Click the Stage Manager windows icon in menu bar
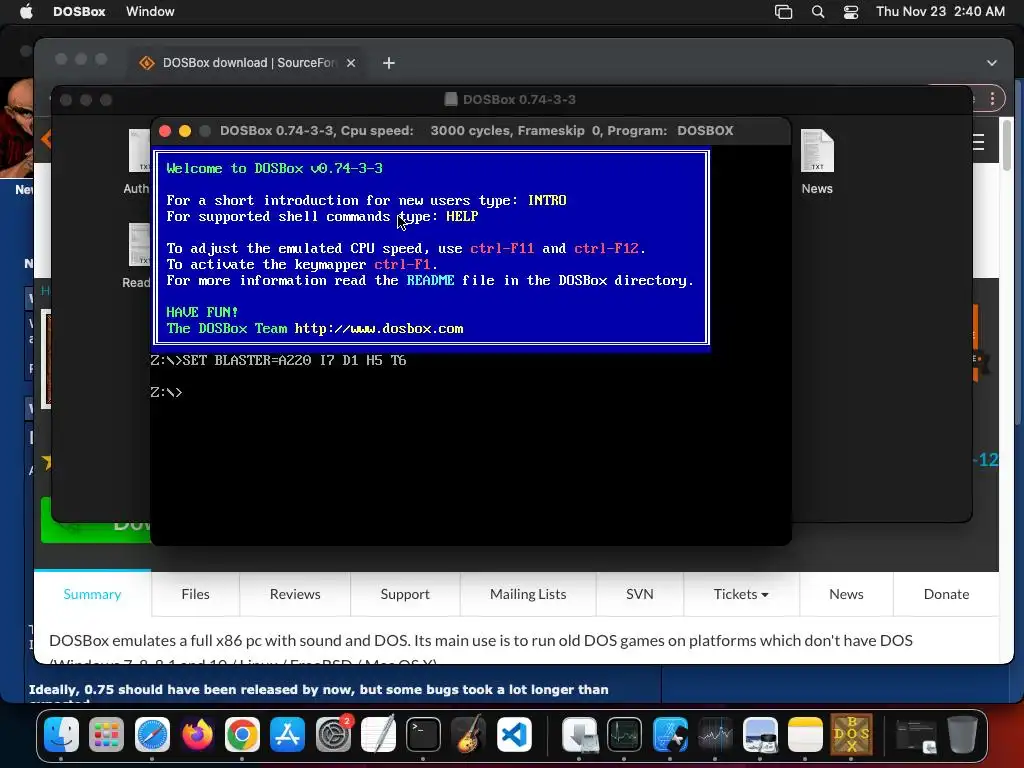Image resolution: width=1024 pixels, height=768 pixels. (783, 11)
